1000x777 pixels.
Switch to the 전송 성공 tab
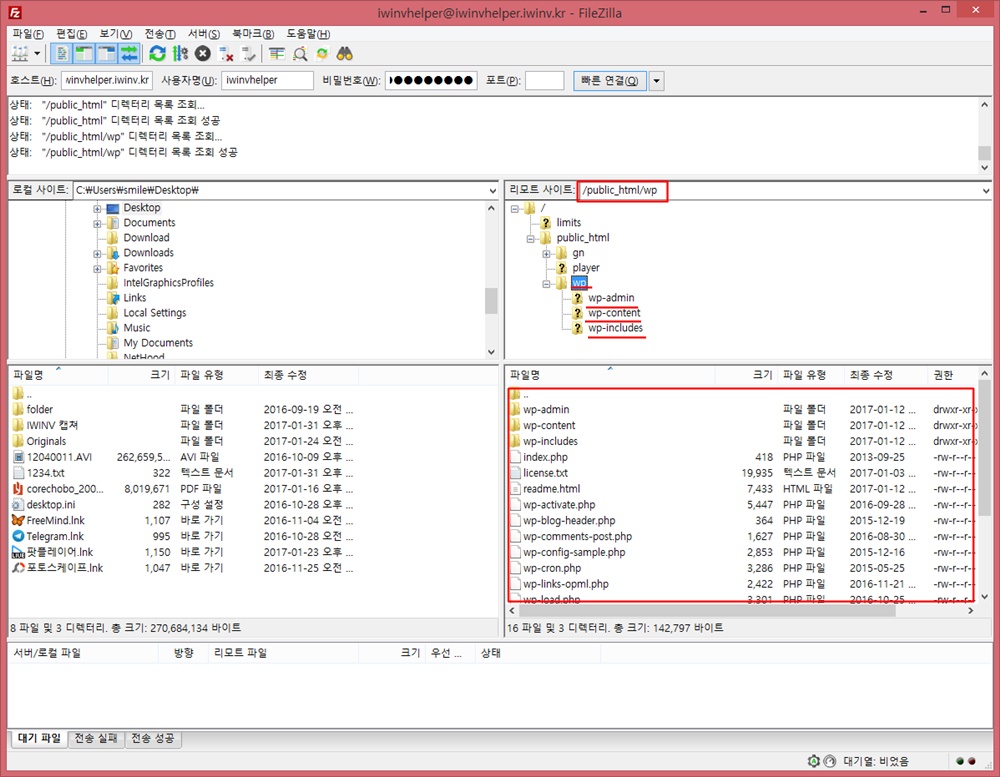pos(152,738)
